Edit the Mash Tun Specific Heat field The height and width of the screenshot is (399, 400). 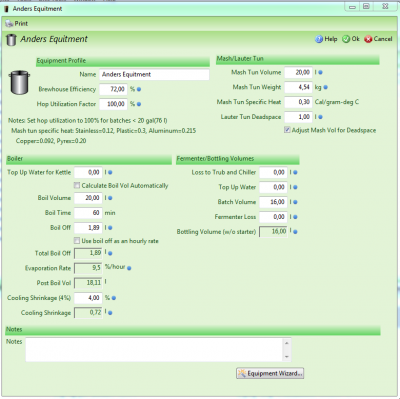point(298,102)
